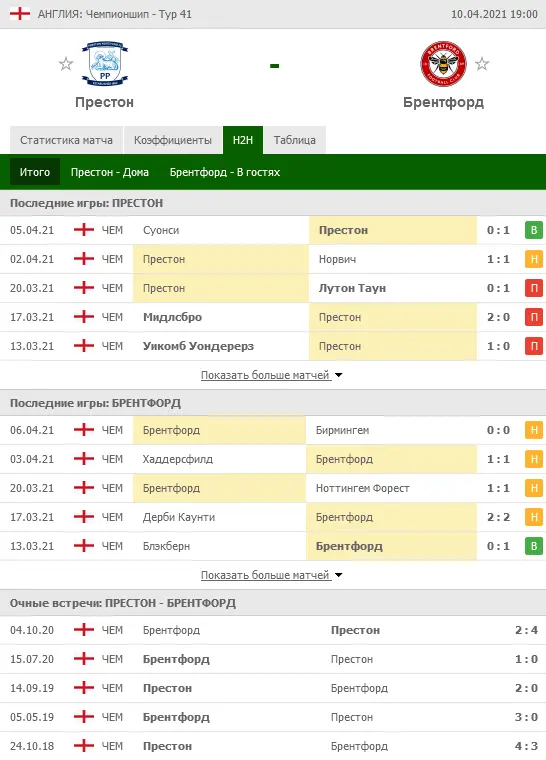Click the England flag in header
Image resolution: width=546 pixels, height=760 pixels.
pyautogui.click(x=20, y=14)
